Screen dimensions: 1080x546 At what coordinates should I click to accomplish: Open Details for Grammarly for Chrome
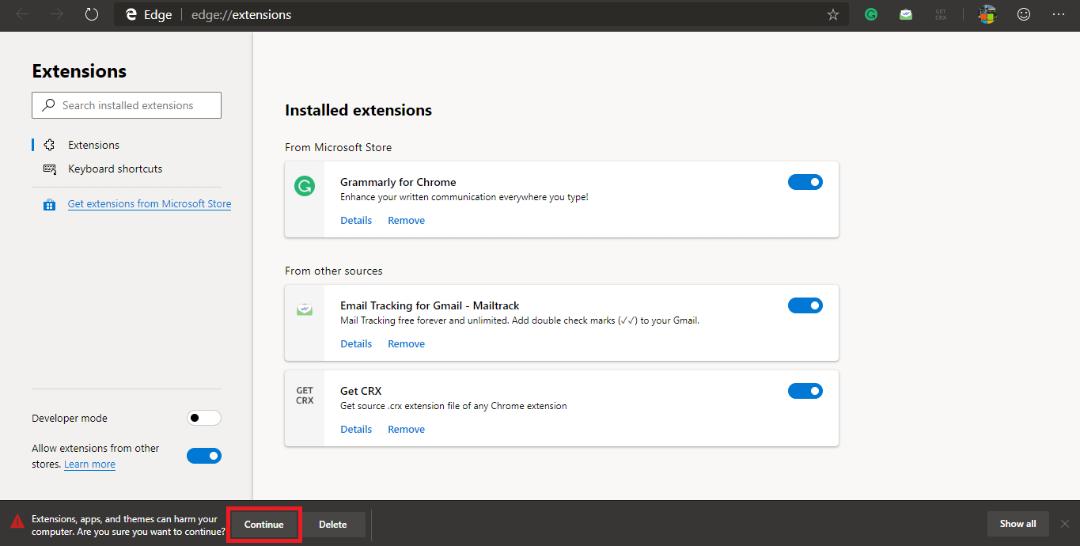(x=356, y=220)
